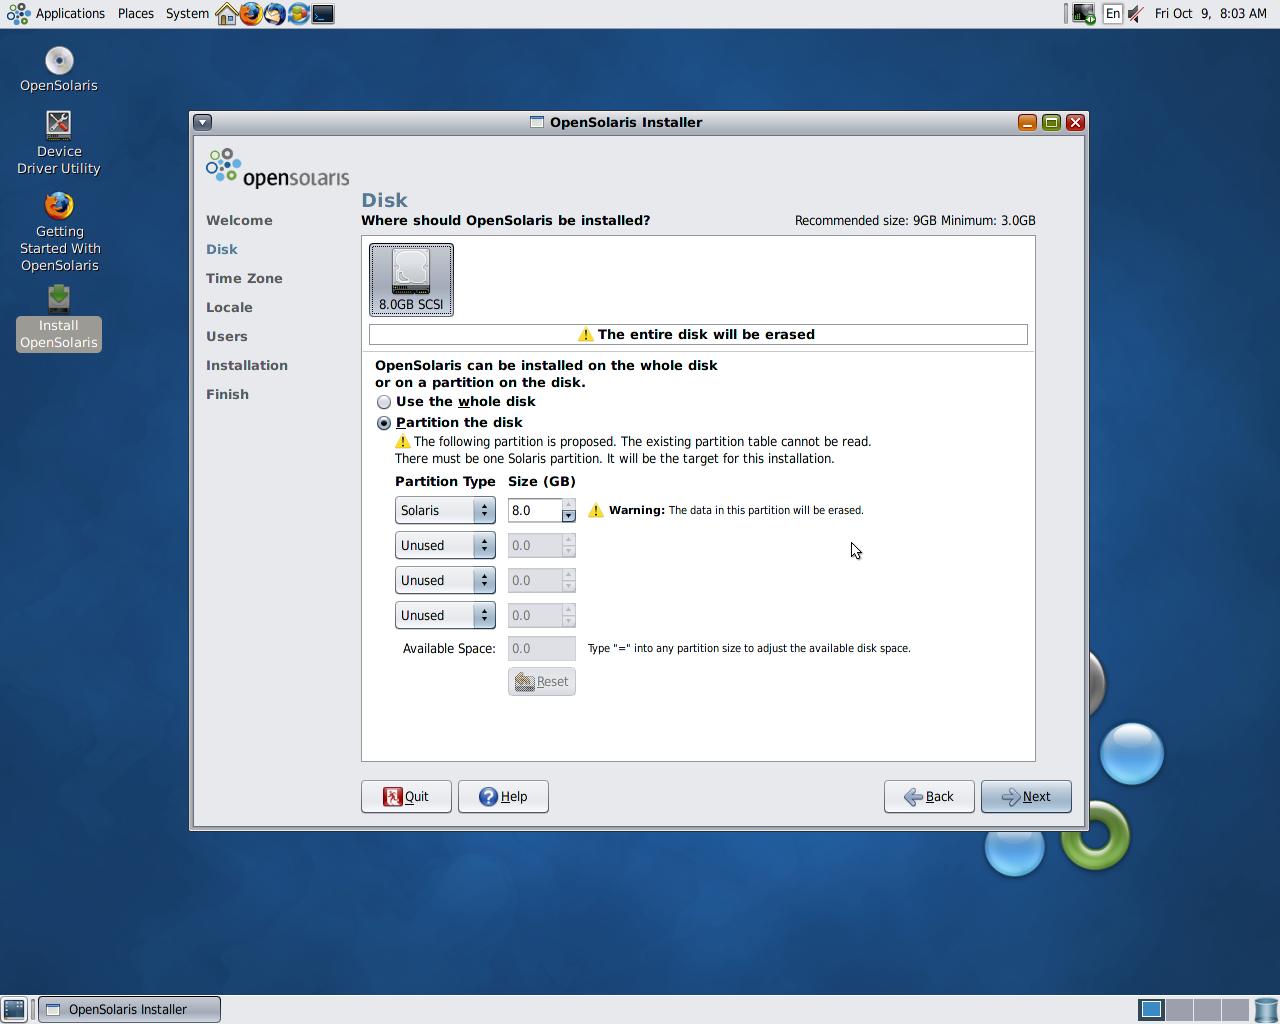The image size is (1280, 1024).
Task: Click the OpenSolaris disc desktop icon
Action: click(59, 68)
